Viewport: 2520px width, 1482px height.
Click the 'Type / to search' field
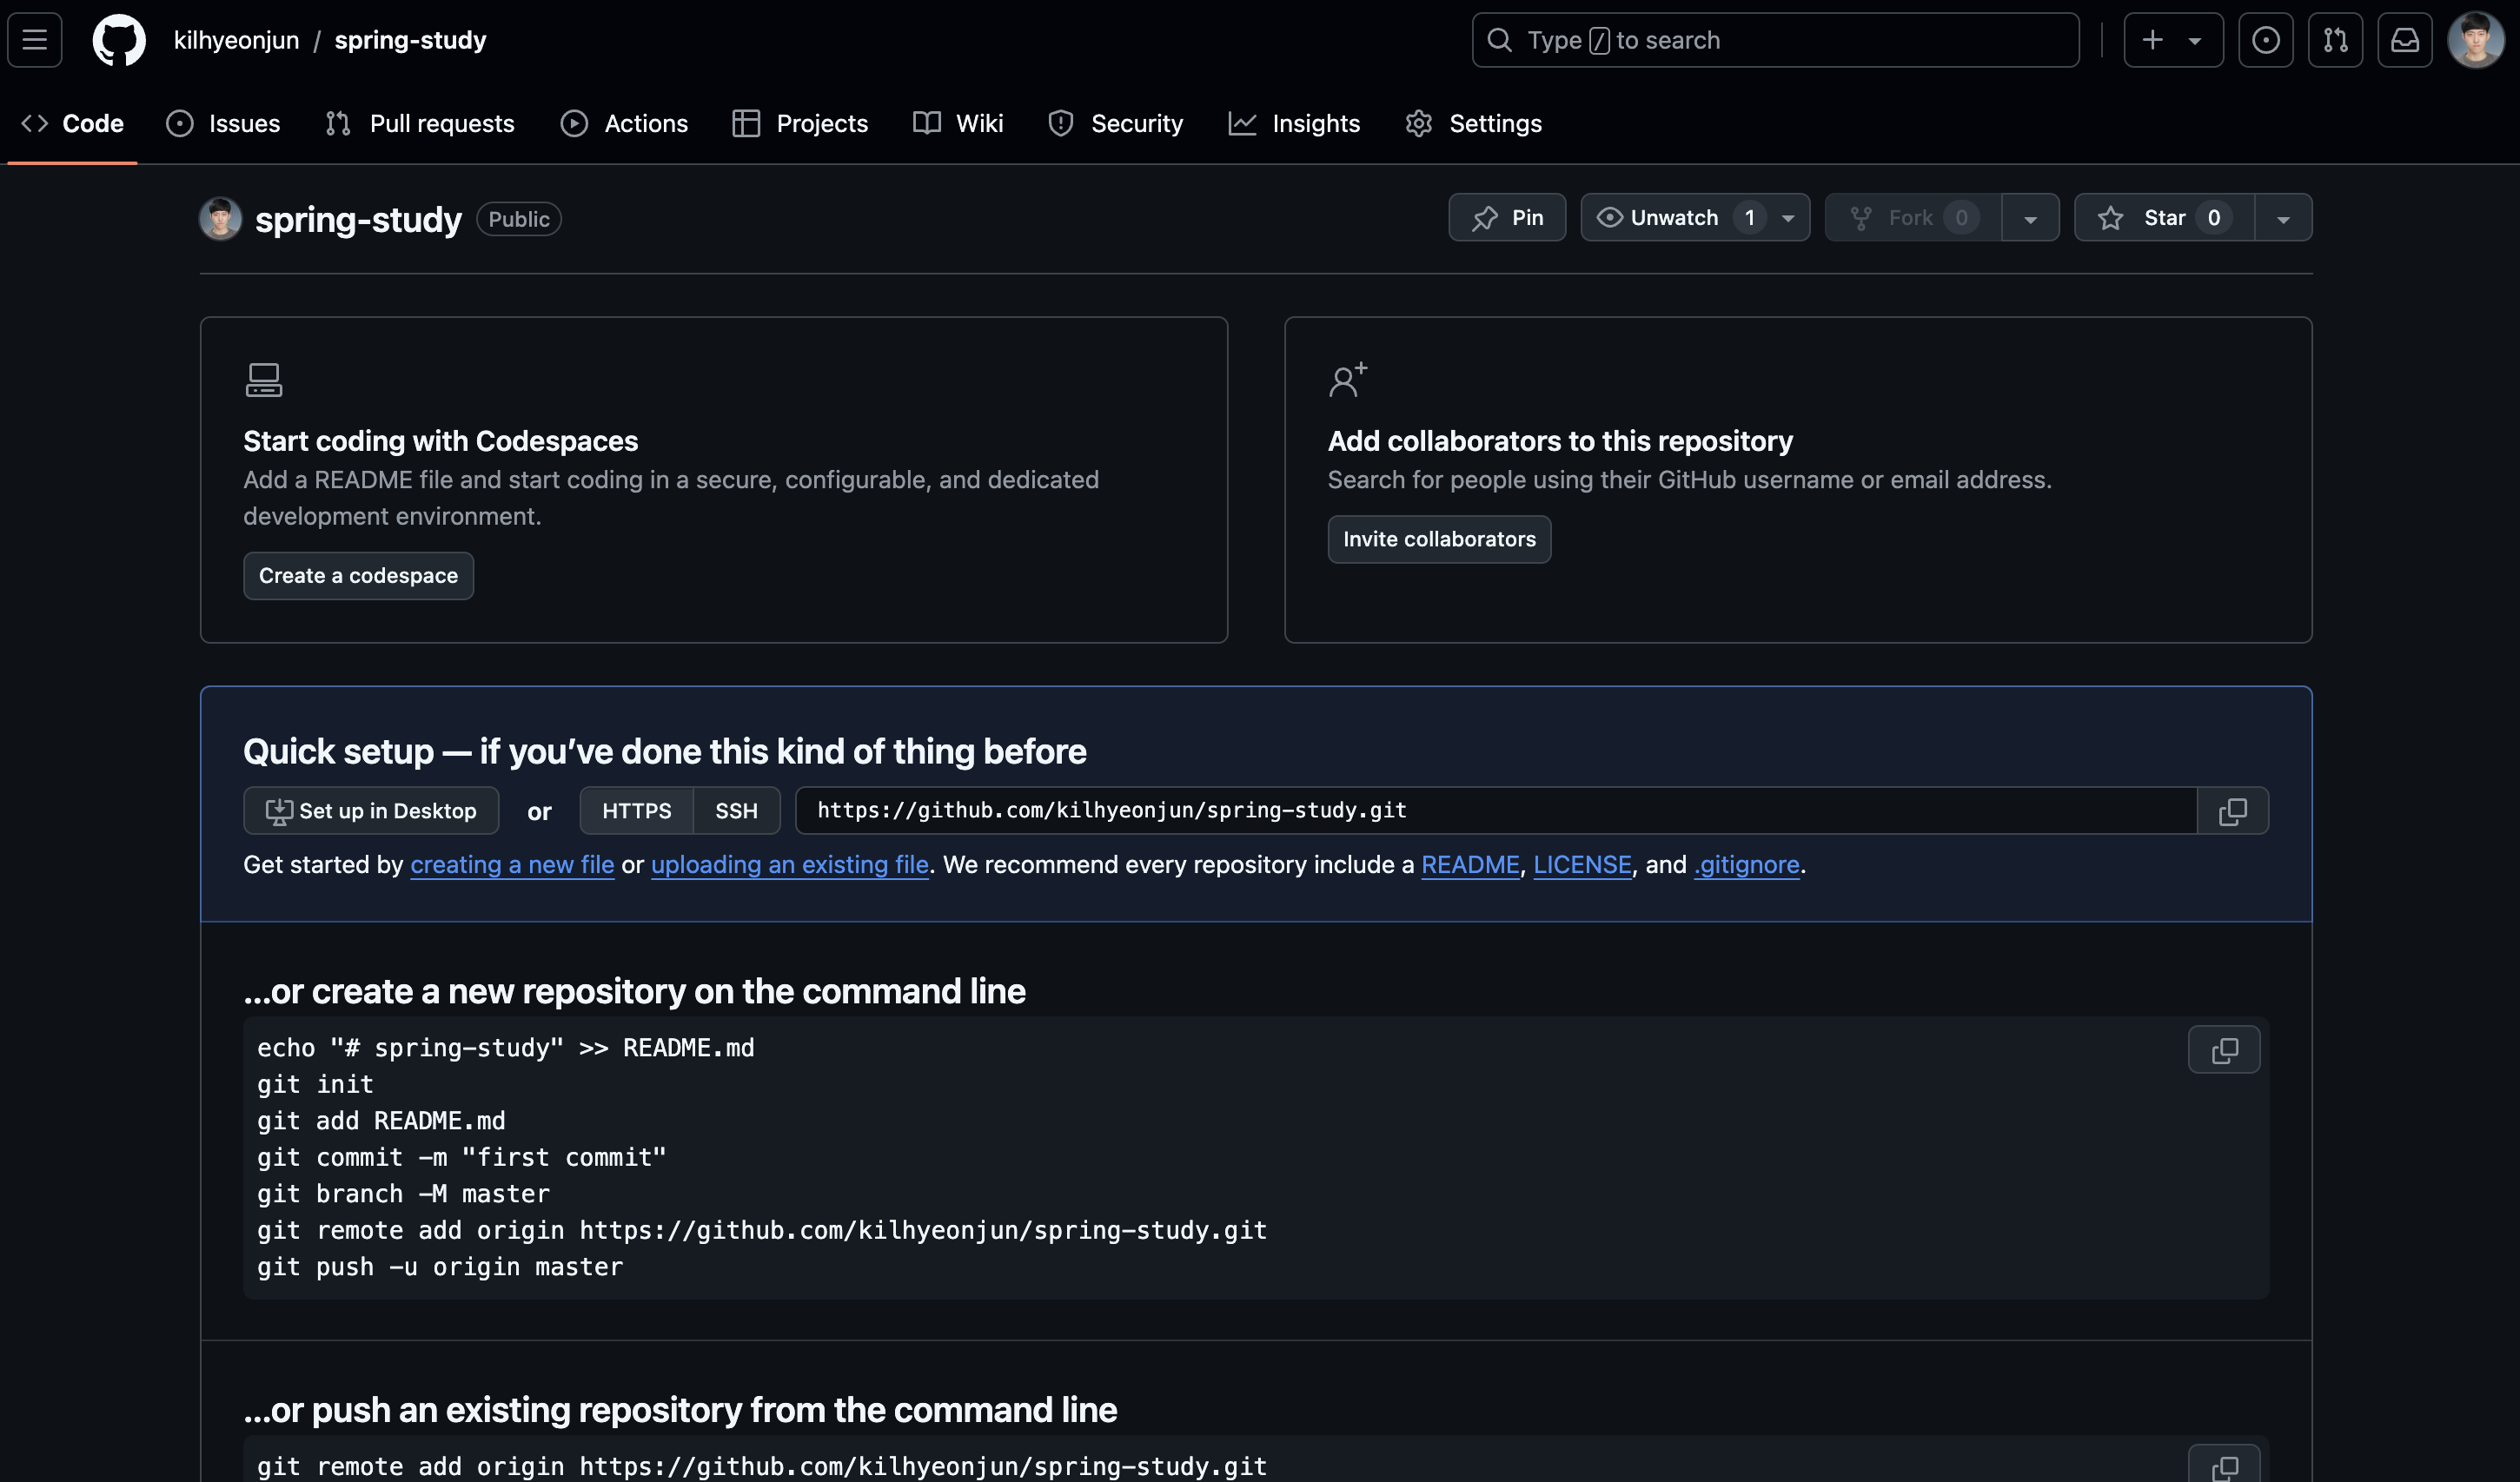[1775, 40]
